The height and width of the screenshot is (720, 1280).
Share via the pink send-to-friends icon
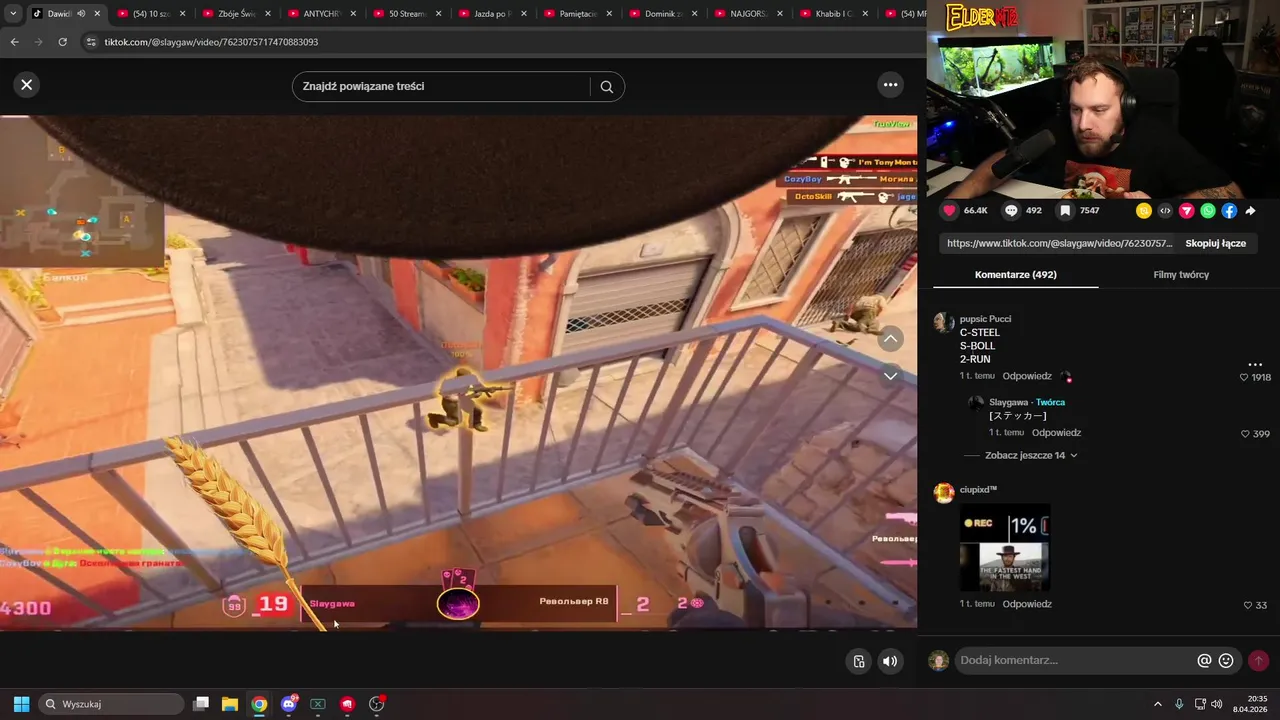pyautogui.click(x=1186, y=211)
